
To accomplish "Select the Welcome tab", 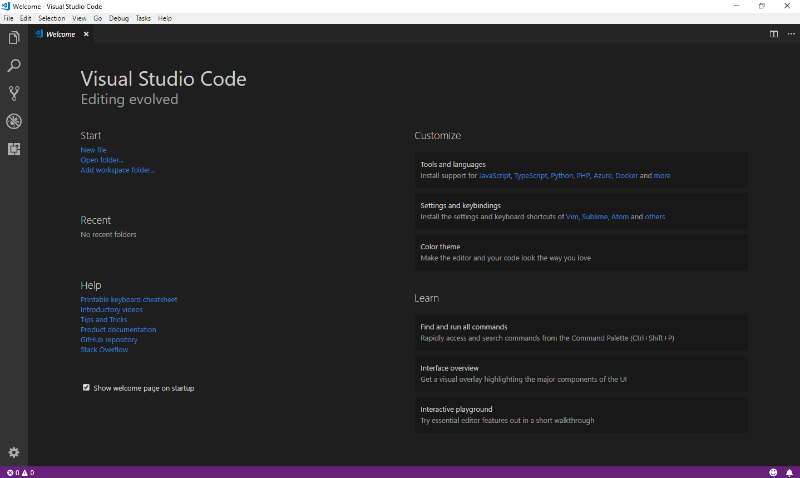I will pyautogui.click(x=61, y=34).
